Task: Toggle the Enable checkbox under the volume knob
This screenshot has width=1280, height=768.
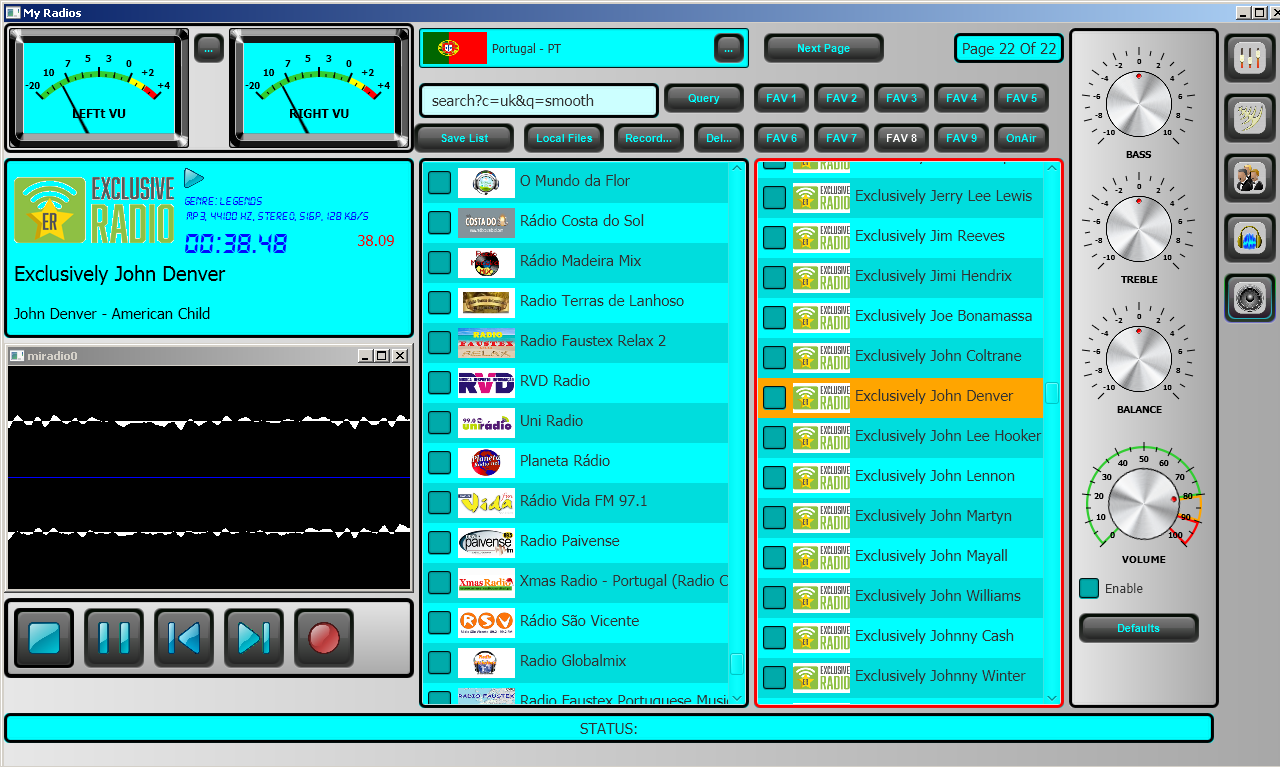Action: click(1089, 588)
